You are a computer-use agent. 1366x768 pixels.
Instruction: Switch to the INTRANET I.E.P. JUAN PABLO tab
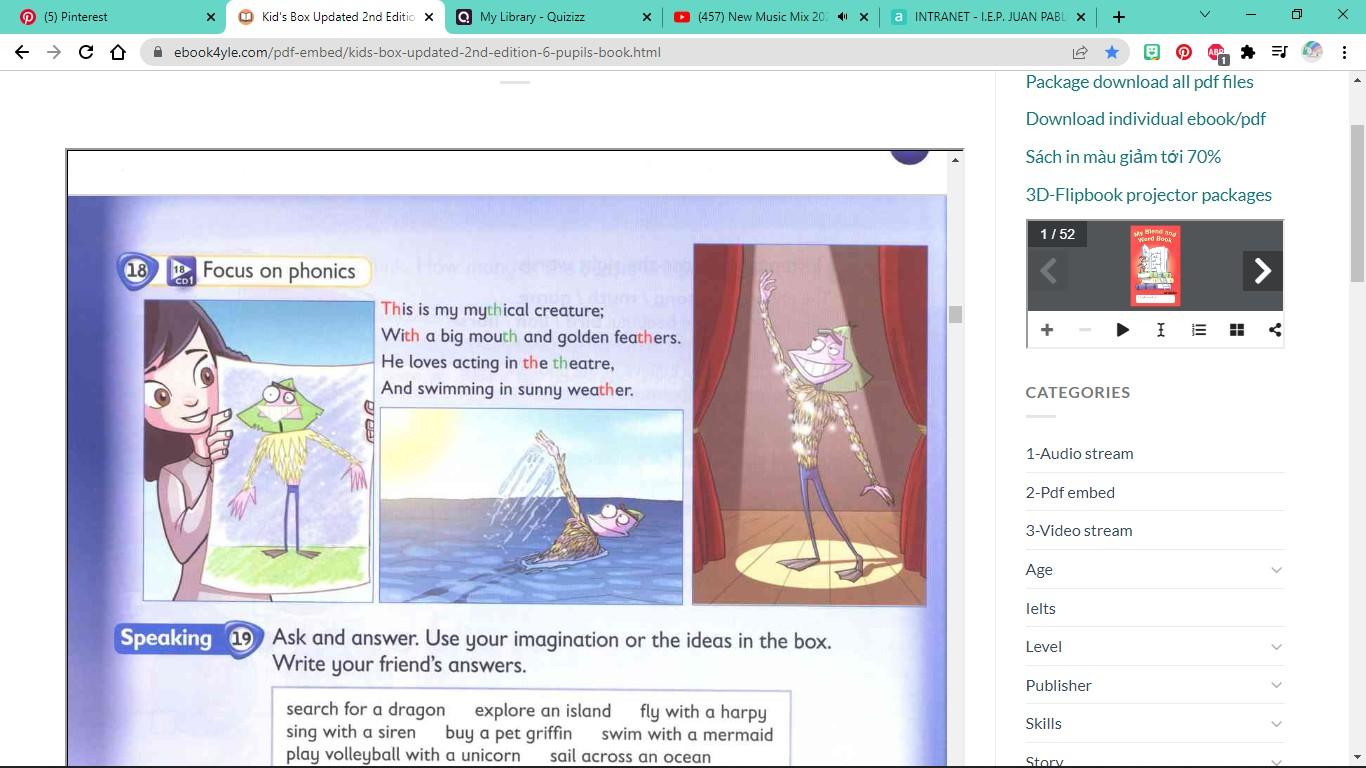coord(989,17)
